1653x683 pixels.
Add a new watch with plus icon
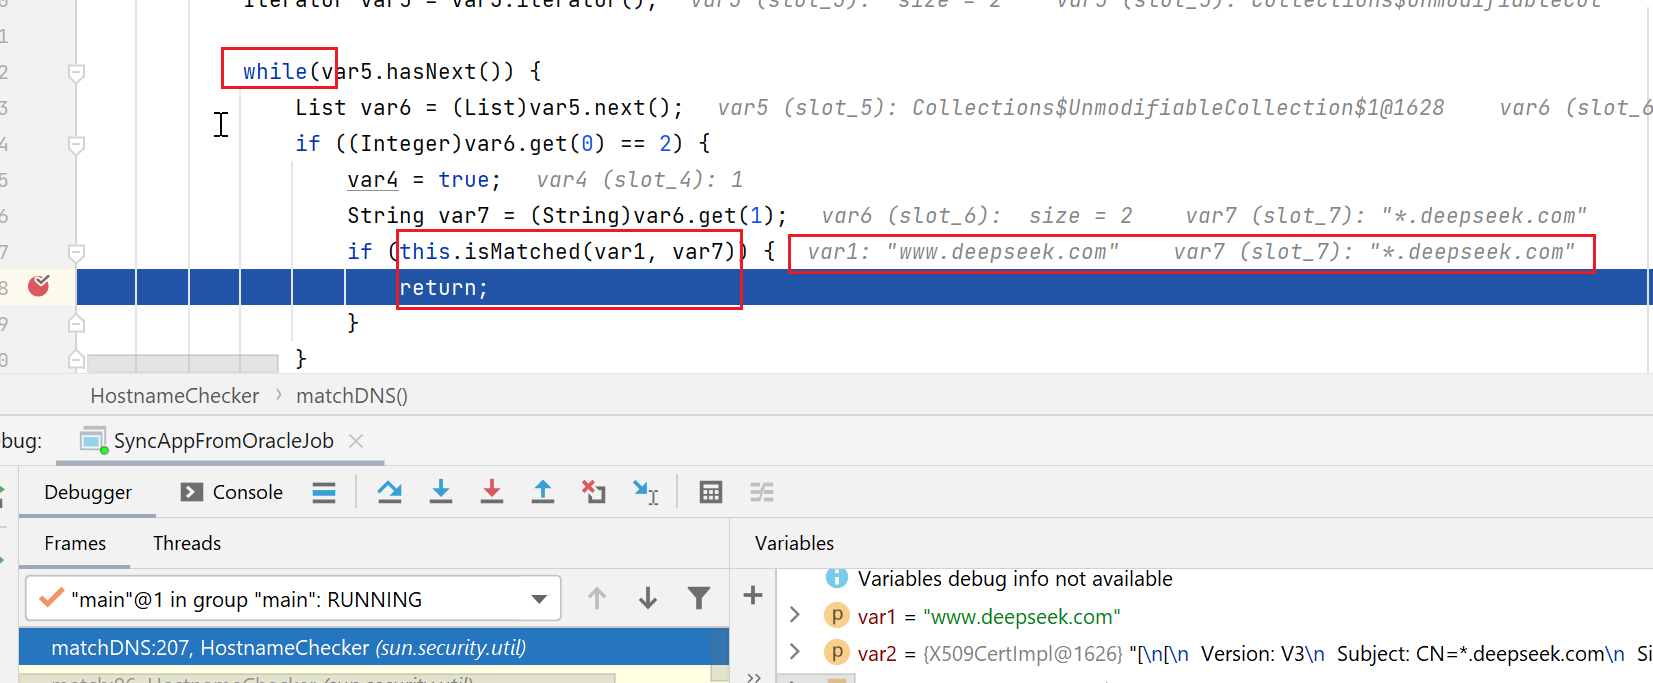coord(753,596)
